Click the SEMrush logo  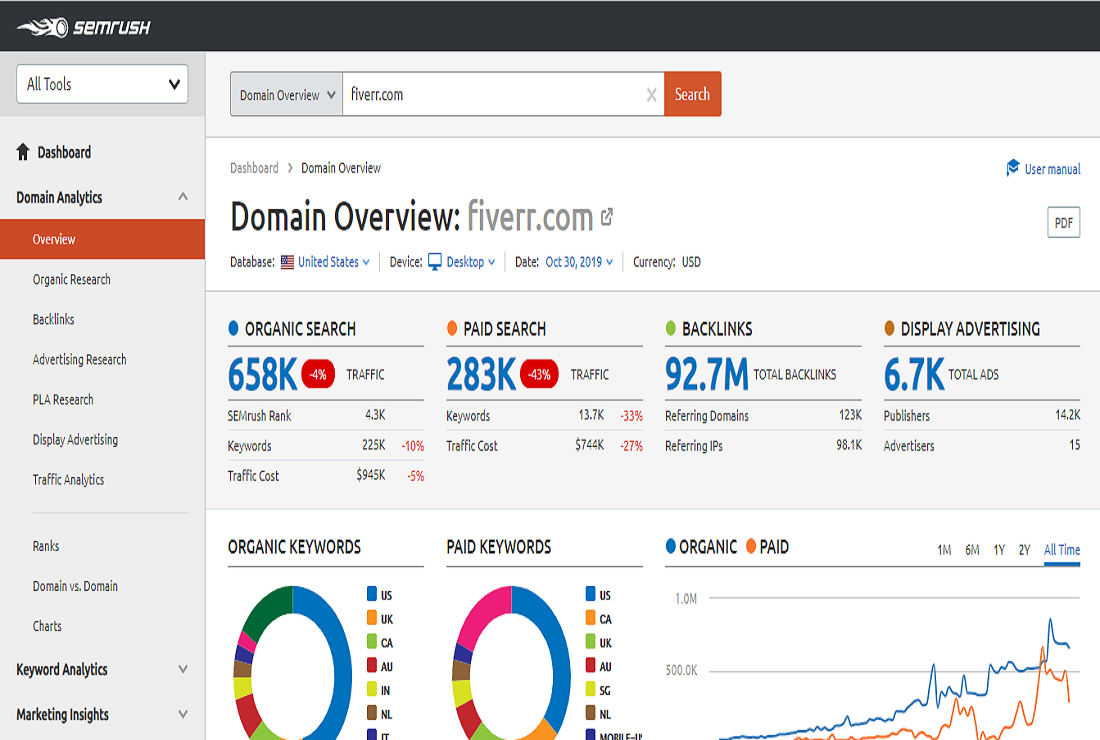coord(85,27)
